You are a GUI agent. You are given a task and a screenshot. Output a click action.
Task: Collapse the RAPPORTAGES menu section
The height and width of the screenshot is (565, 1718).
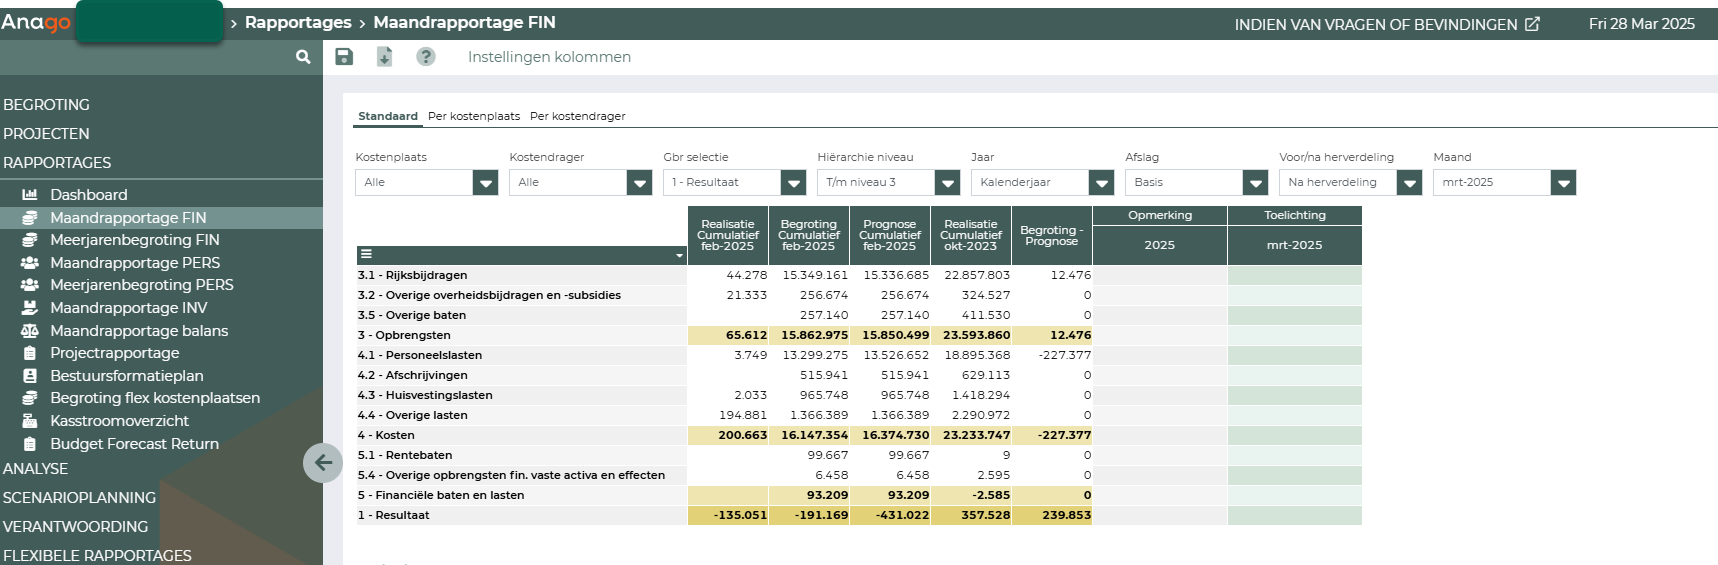57,163
